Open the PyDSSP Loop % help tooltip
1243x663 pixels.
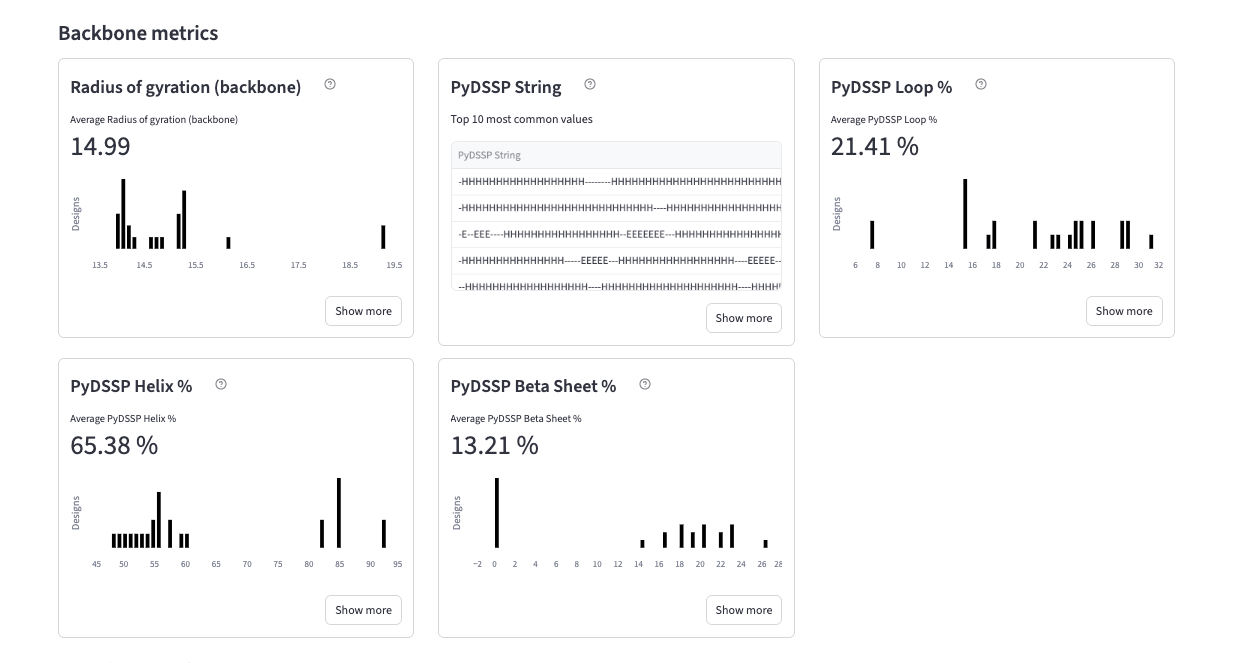click(980, 85)
